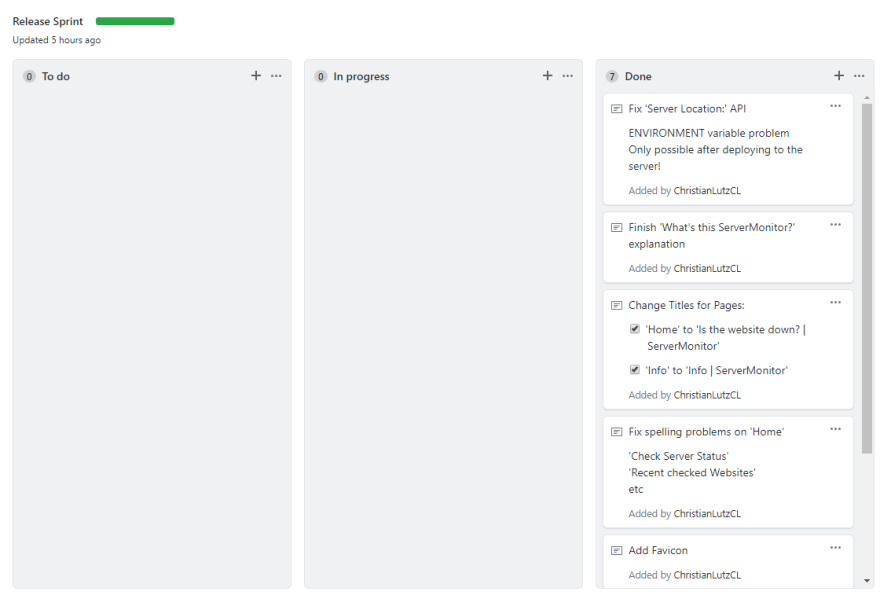Click note icon on 'Add Favicon' card

click(x=617, y=551)
